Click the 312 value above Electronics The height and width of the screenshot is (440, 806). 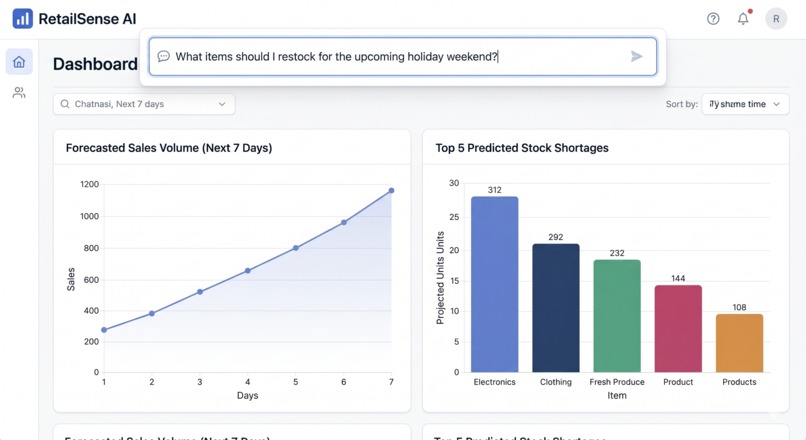pyautogui.click(x=494, y=190)
